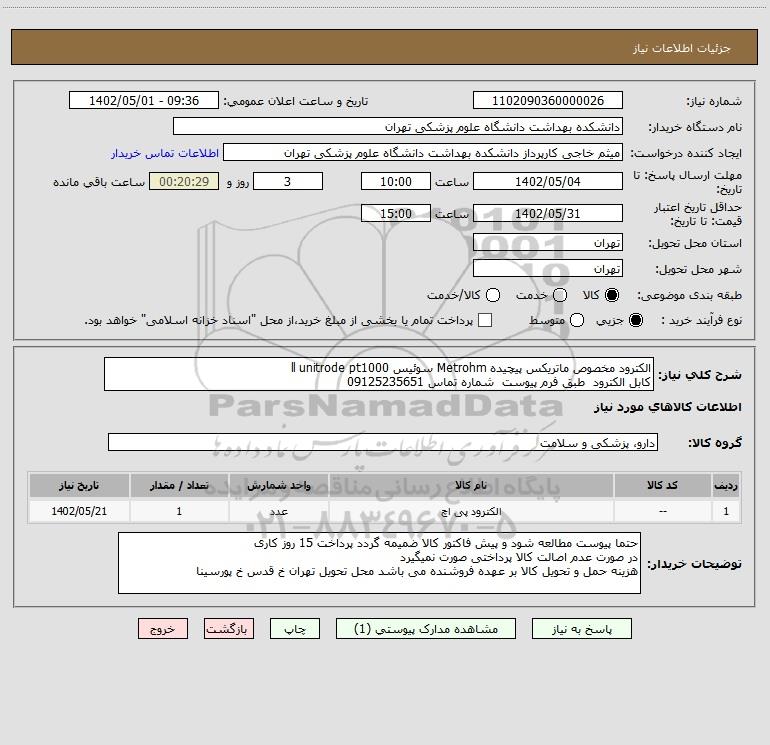The height and width of the screenshot is (745, 770).
Task: Click the validity time field 15:00
Action: (x=396, y=213)
